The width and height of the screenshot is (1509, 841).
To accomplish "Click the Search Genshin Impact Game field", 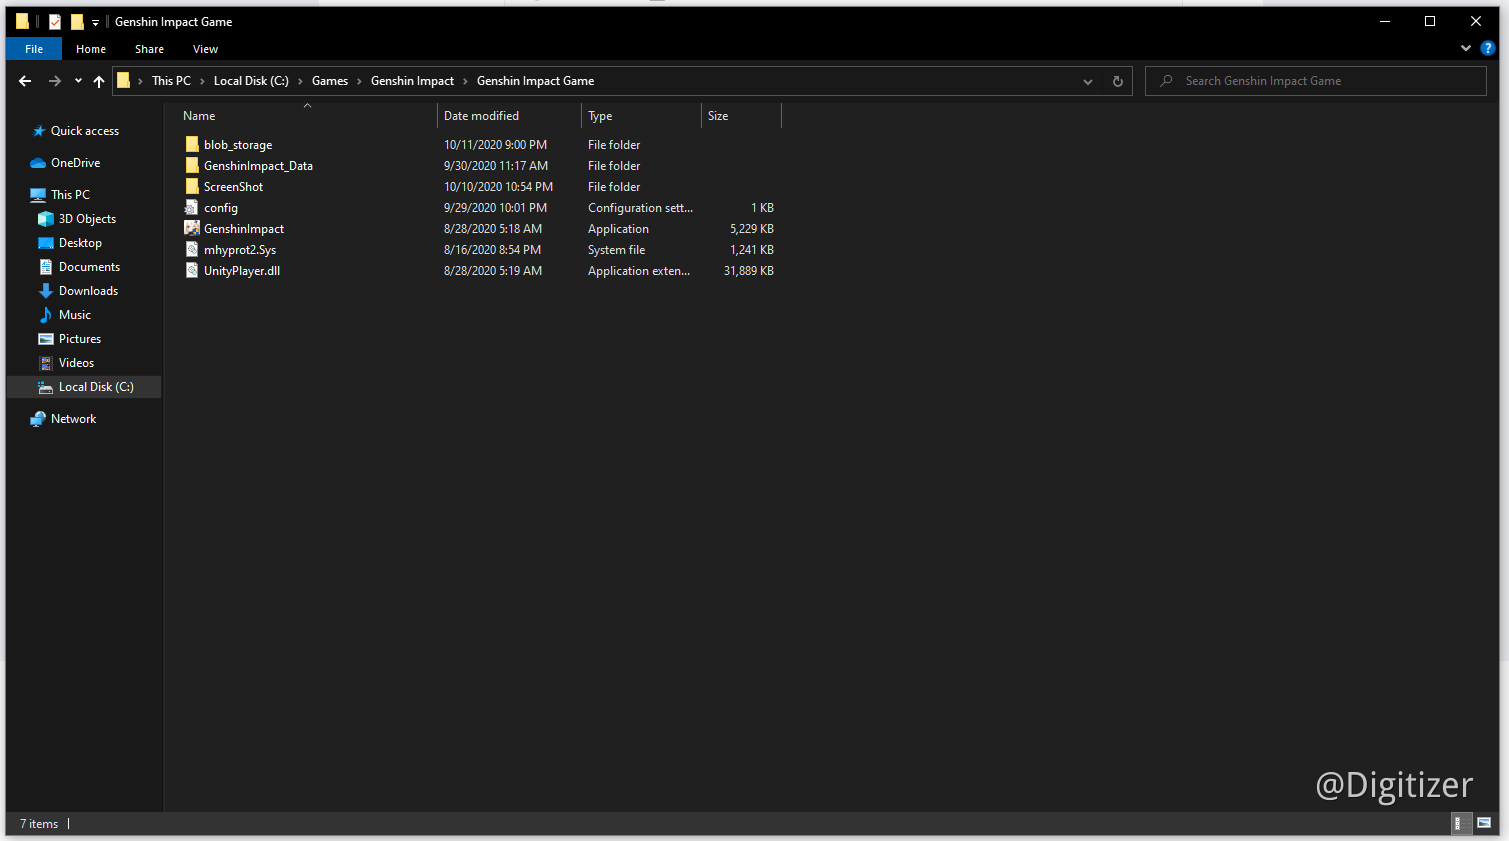I will click(x=1315, y=81).
